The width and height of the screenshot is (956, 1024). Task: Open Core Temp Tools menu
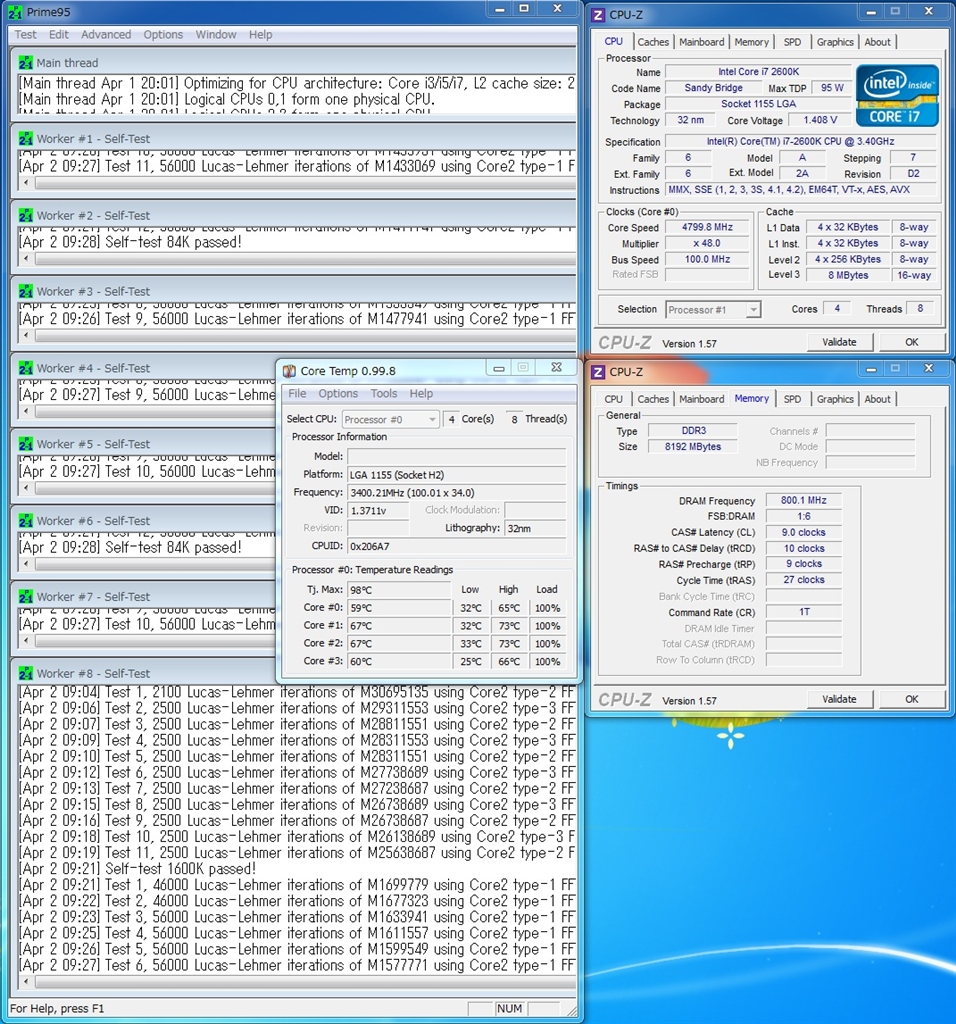[x=384, y=394]
